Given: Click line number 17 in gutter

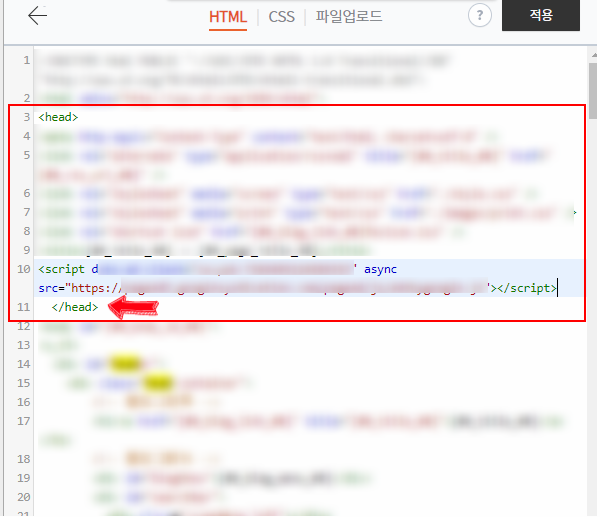Looking at the screenshot, I should click(x=23, y=421).
